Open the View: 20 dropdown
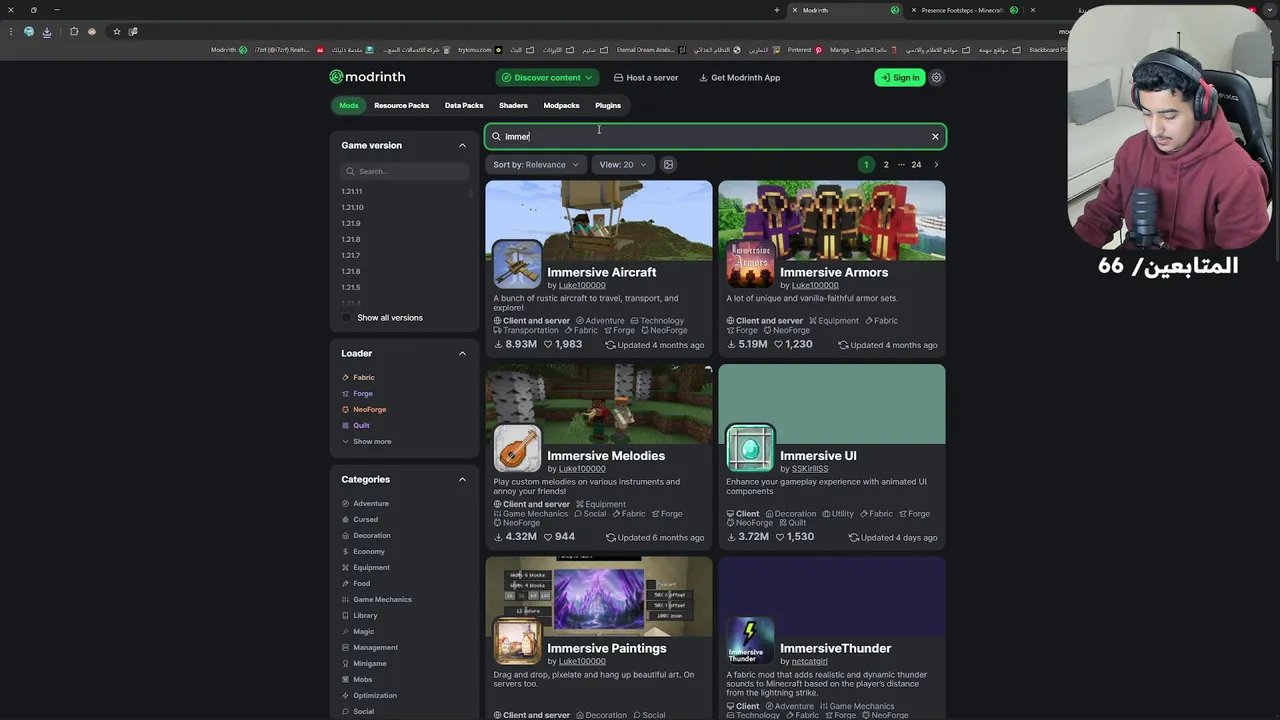Viewport: 1280px width, 720px height. [x=622, y=164]
